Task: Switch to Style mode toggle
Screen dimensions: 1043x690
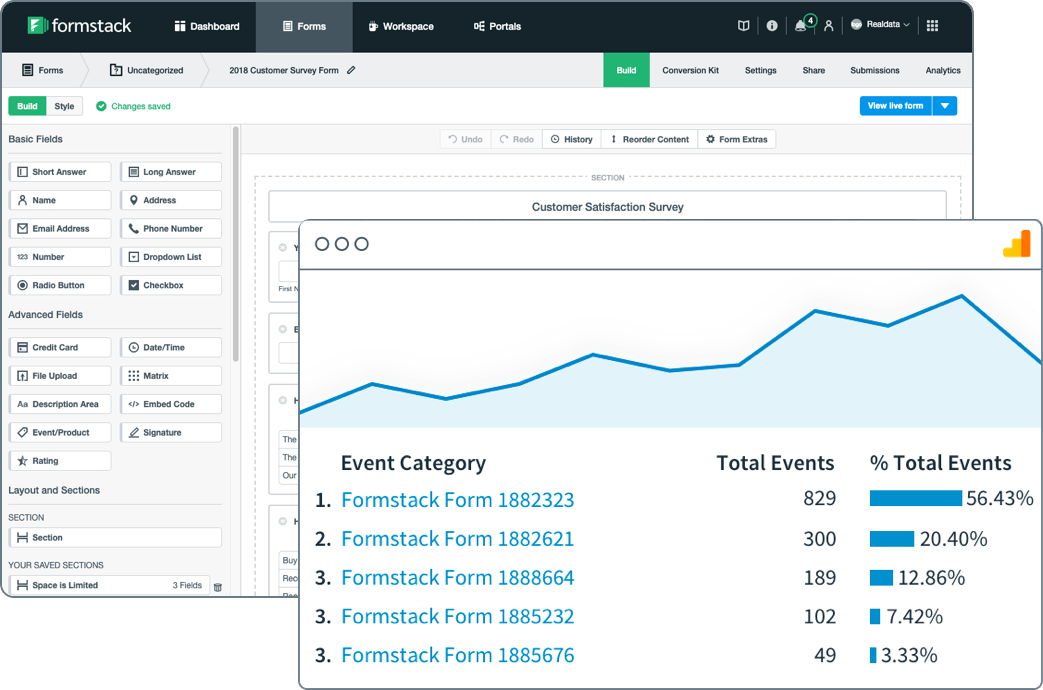Action: 65,106
